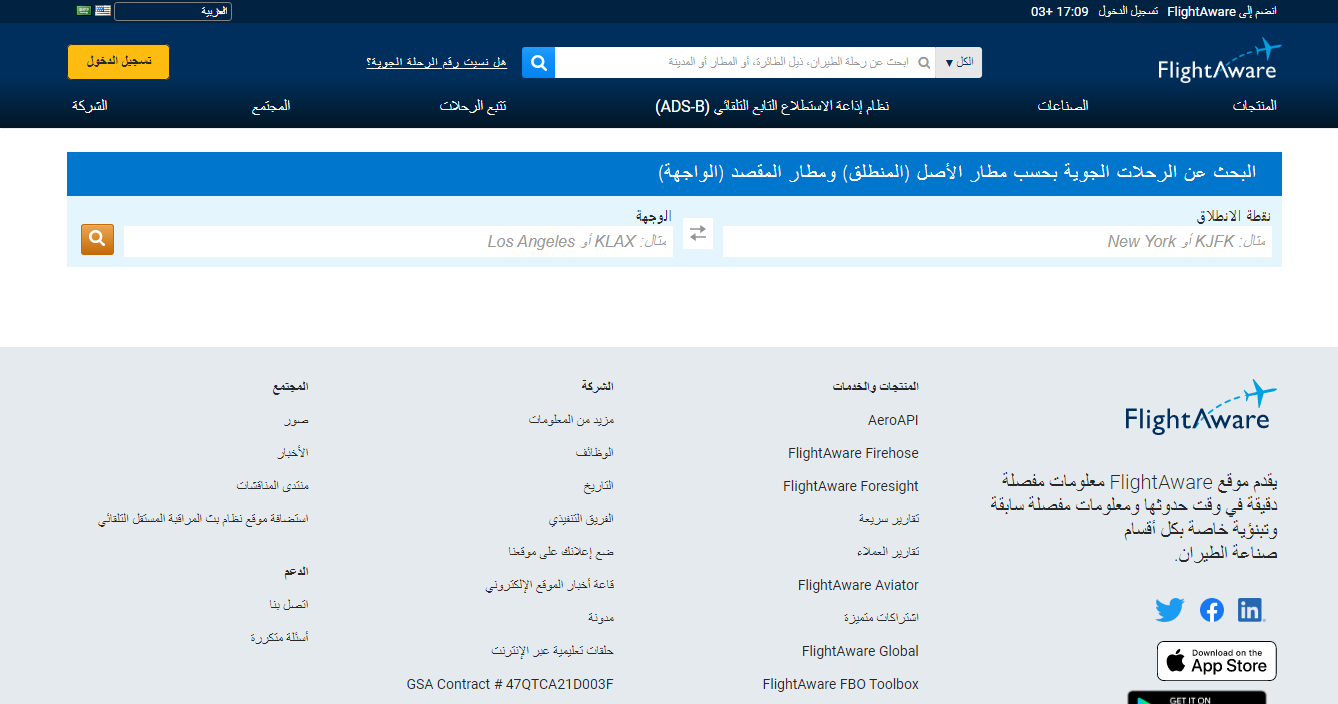The image size is (1338, 704).
Task: Click the origin field with KJFK example
Action: (x=997, y=241)
